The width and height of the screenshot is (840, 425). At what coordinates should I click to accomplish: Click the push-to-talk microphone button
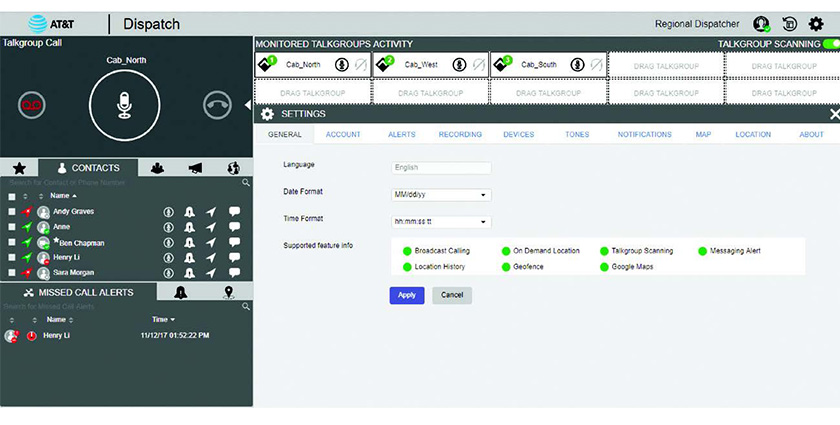124,105
